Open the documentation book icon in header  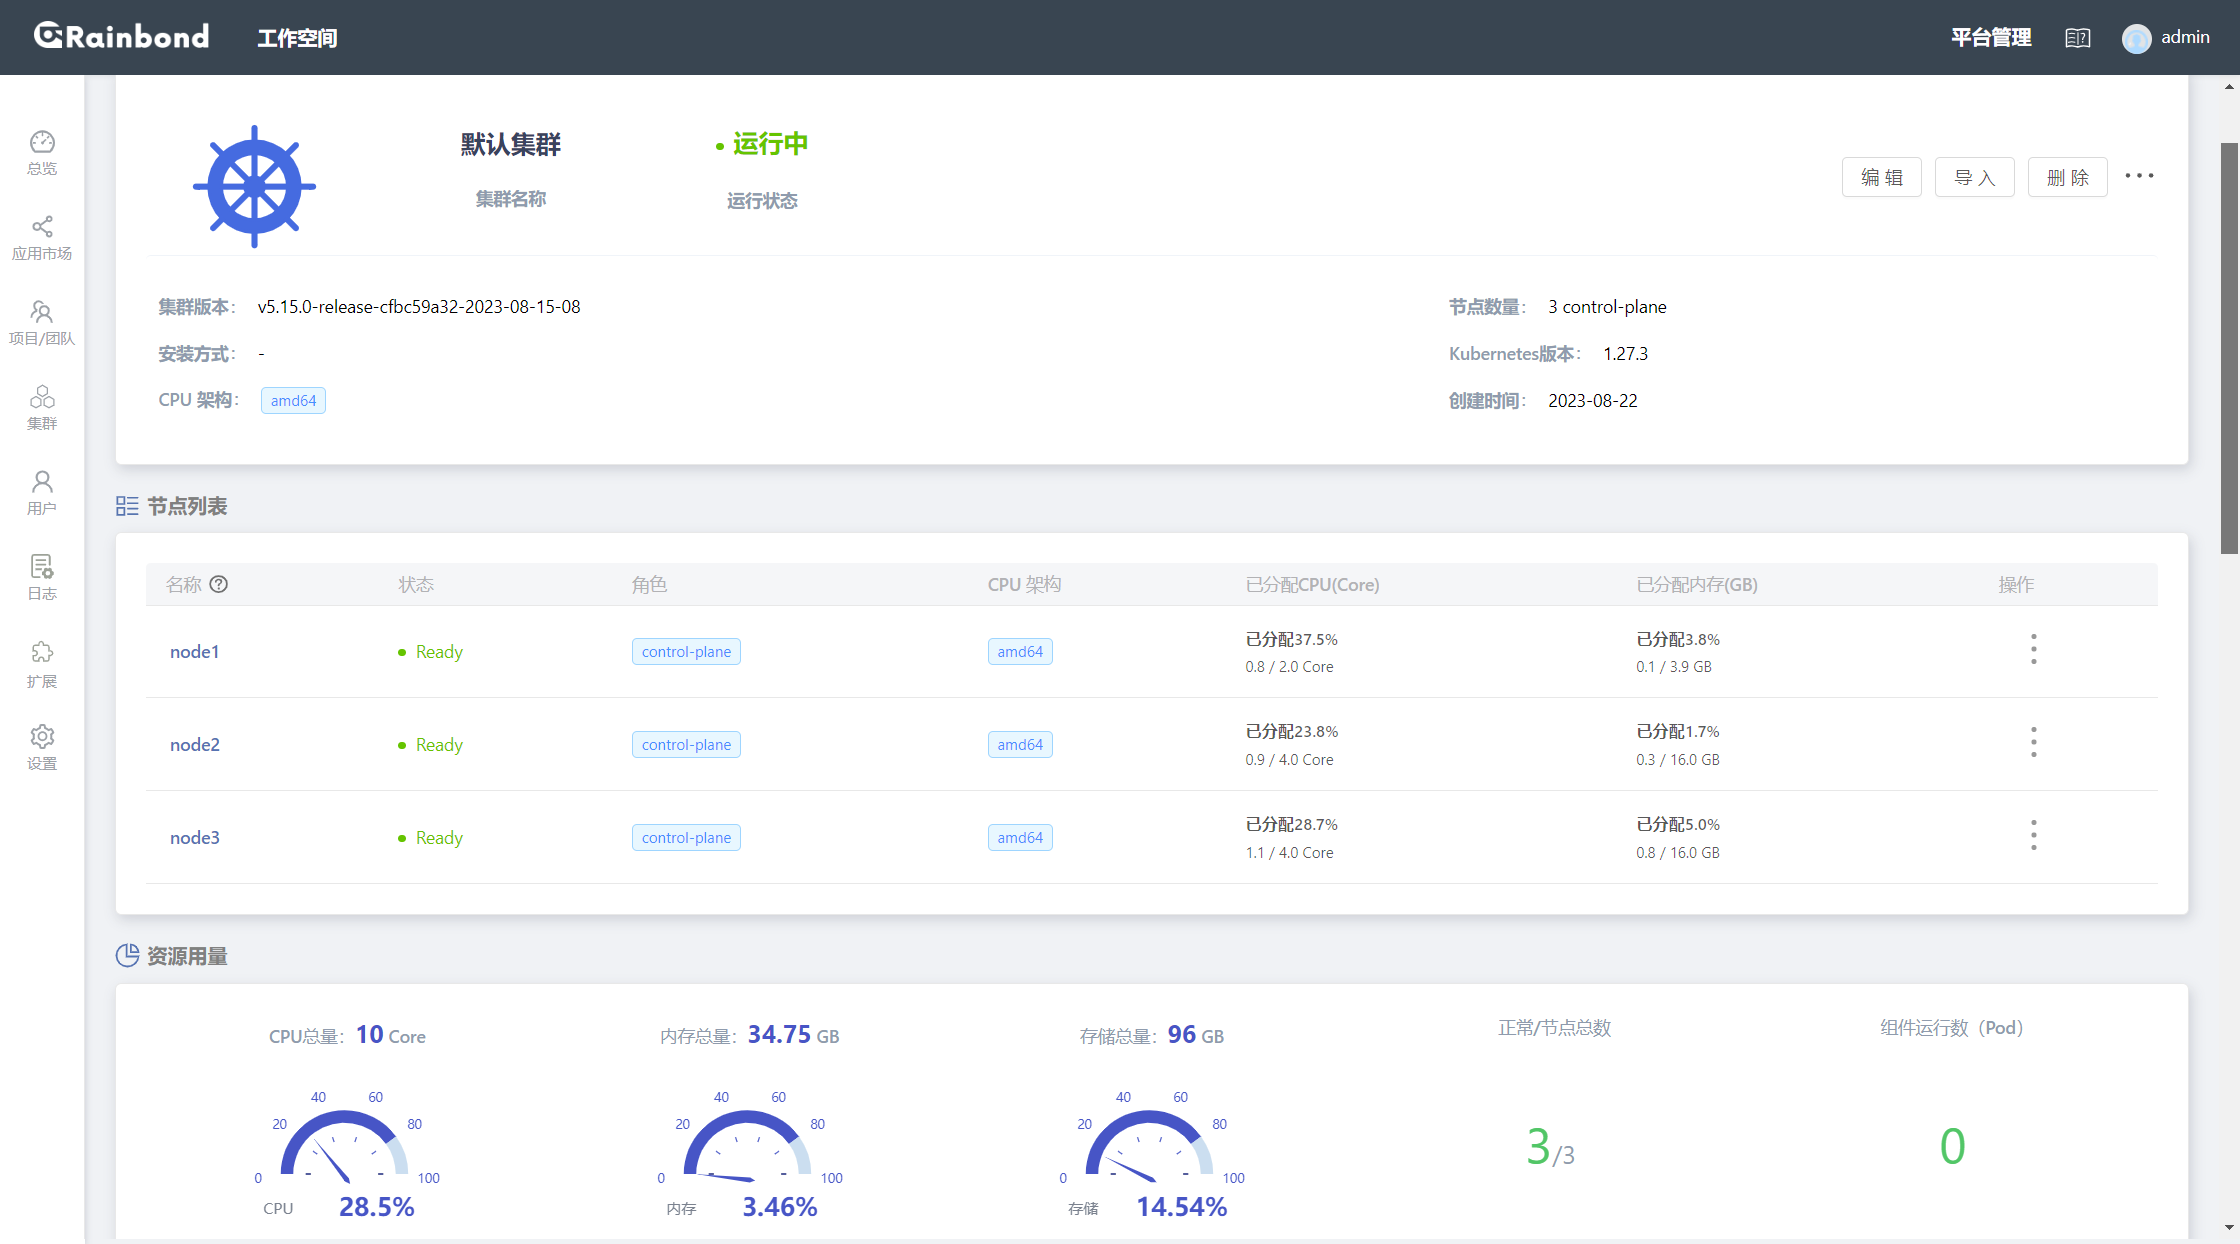tap(2077, 38)
